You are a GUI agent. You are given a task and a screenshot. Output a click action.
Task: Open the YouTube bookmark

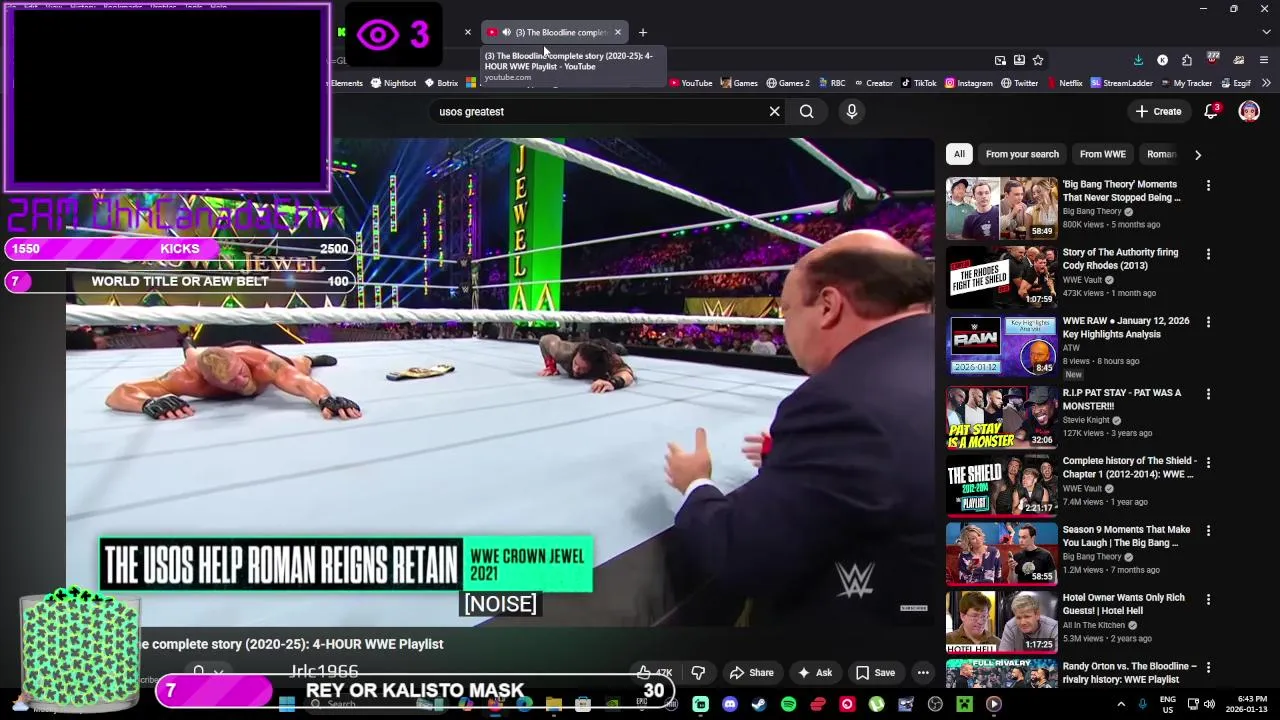[x=690, y=83]
